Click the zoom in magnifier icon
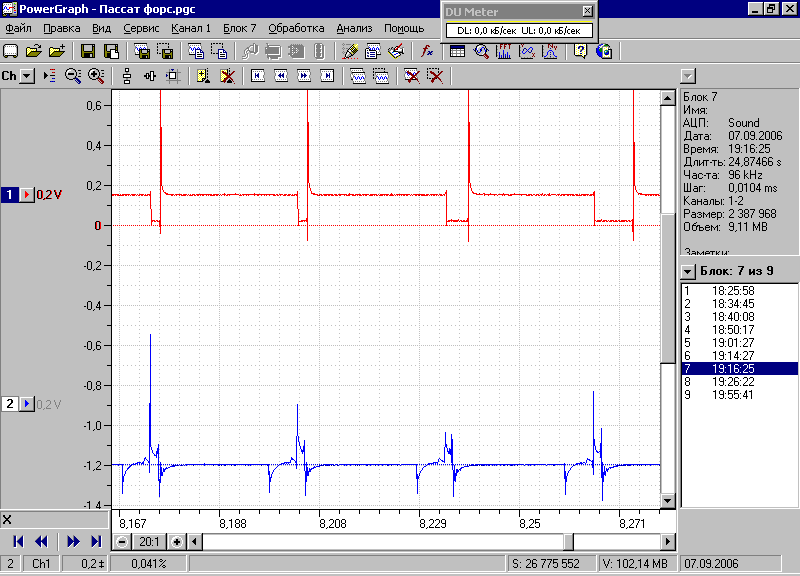Screen dimensions: 800x576 click(x=96, y=76)
